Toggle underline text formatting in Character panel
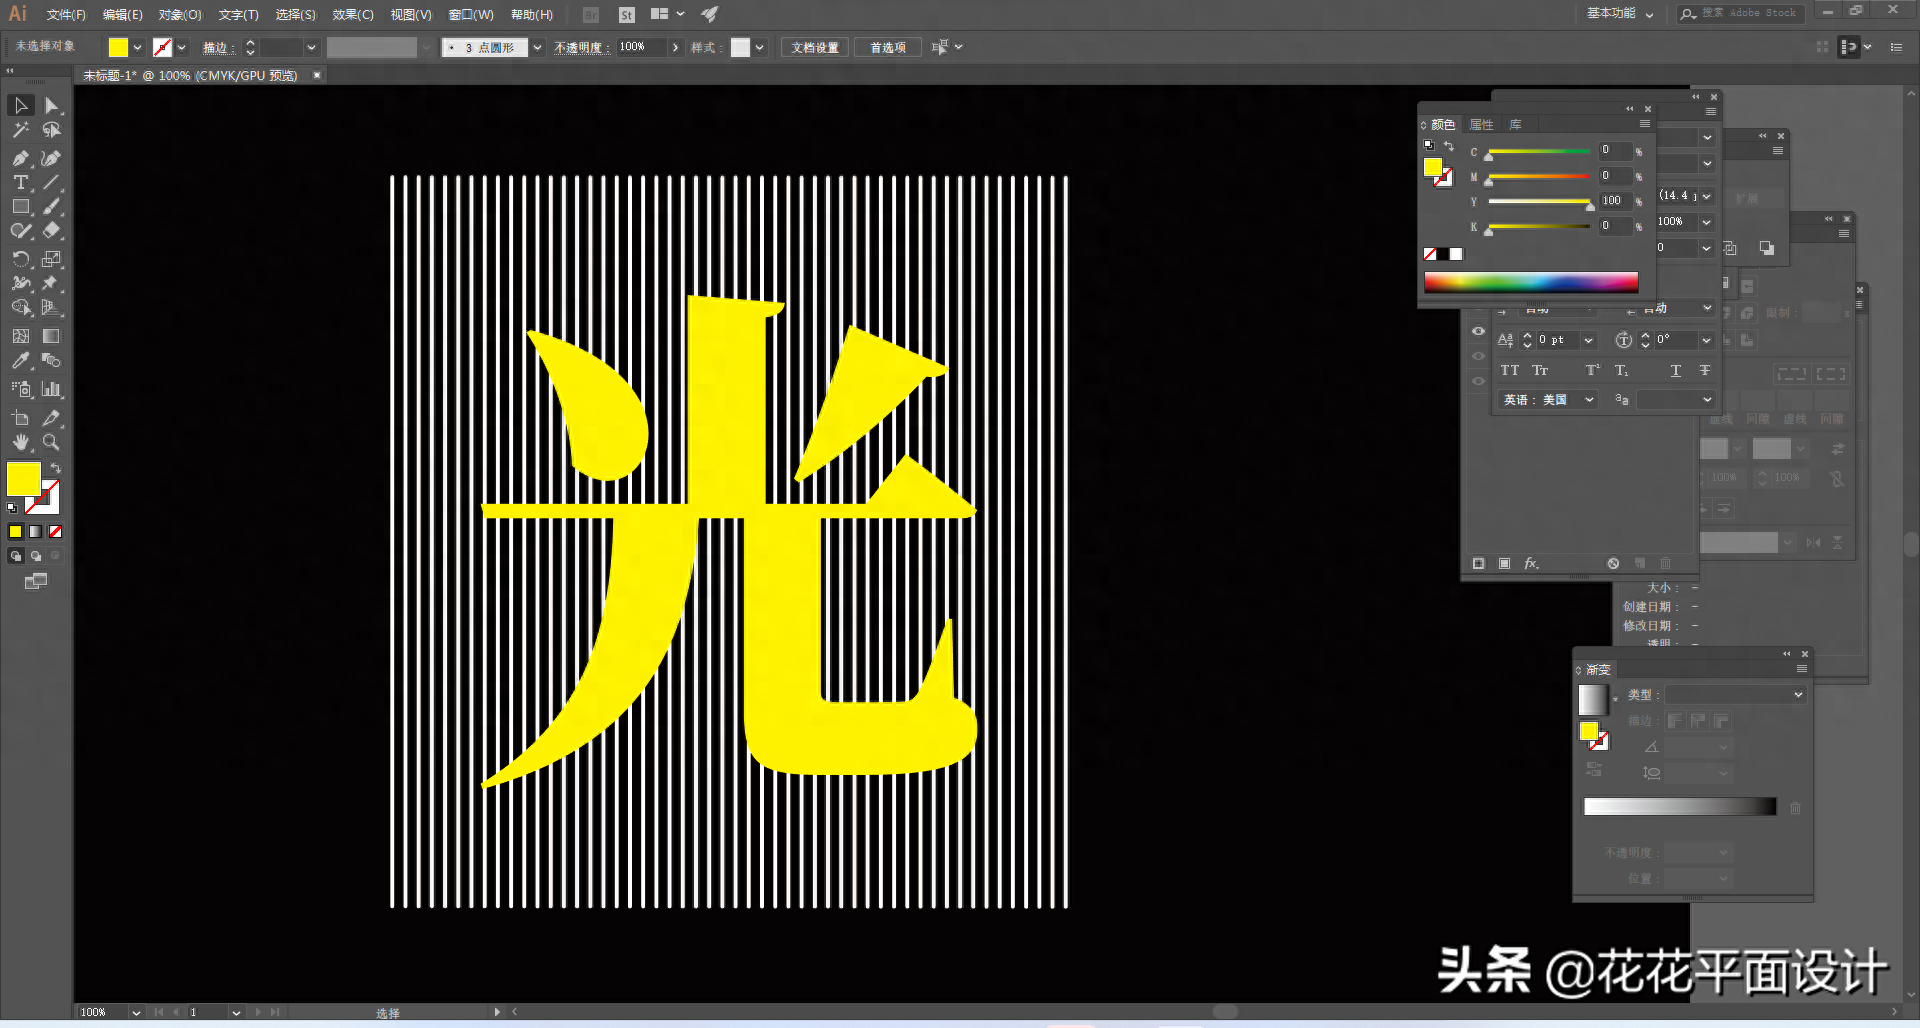This screenshot has height=1028, width=1920. [1675, 371]
